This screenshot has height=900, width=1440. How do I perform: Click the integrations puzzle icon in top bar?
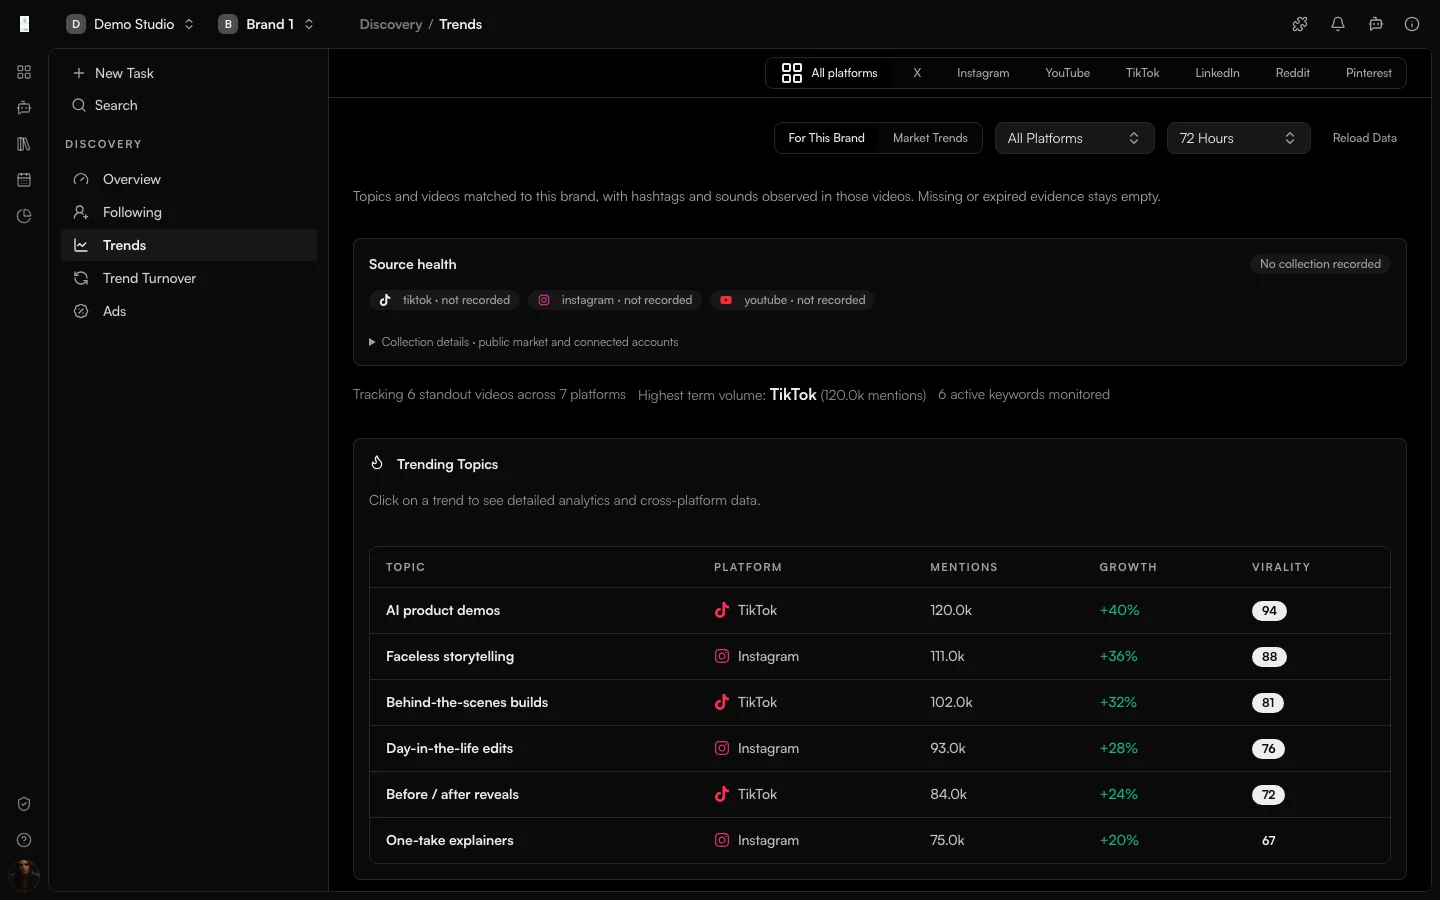pos(1300,24)
